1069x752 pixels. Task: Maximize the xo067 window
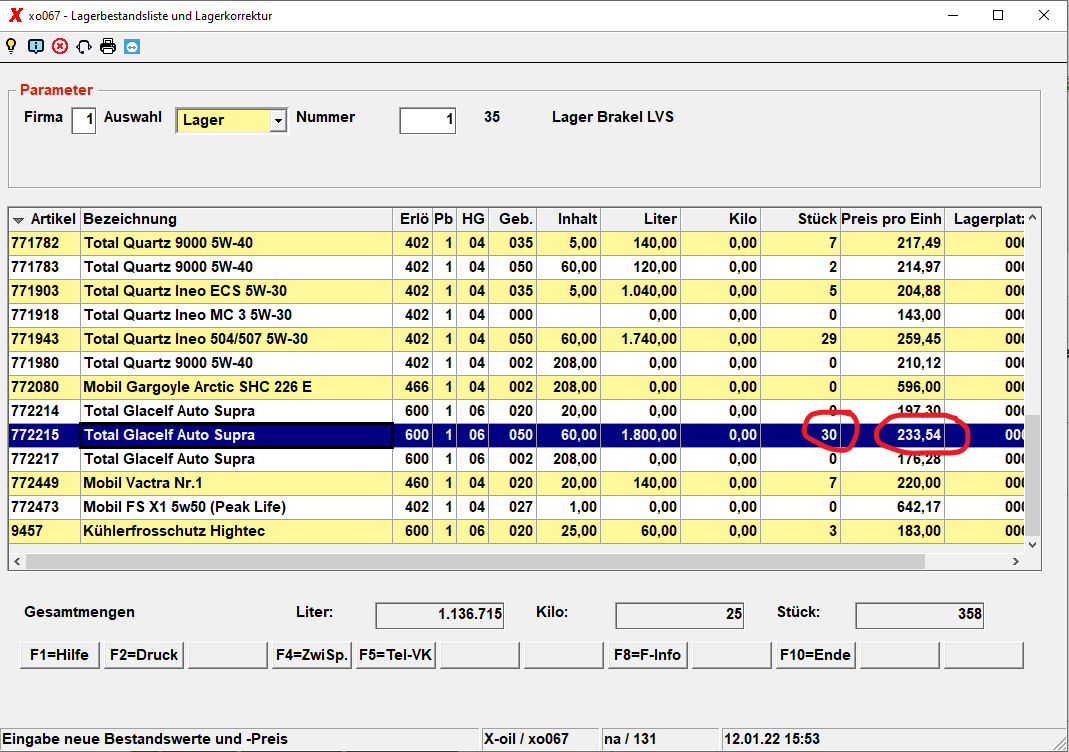tap(998, 15)
